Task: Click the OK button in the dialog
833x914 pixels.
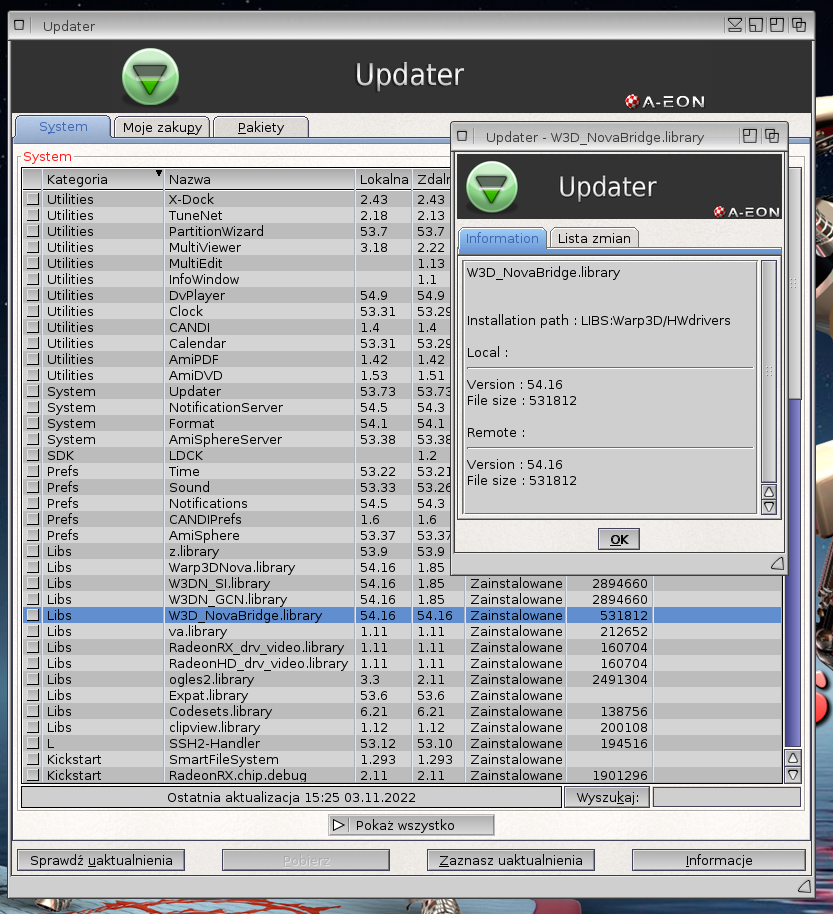Action: [618, 539]
